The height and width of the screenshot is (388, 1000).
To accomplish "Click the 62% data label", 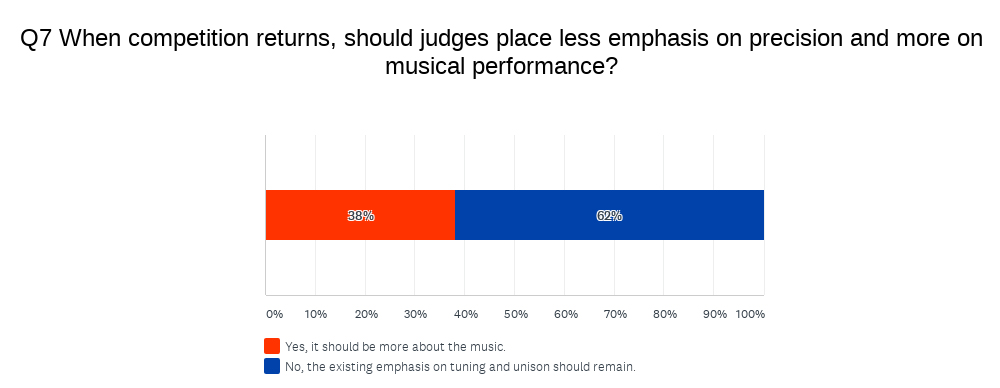I will pyautogui.click(x=609, y=216).
